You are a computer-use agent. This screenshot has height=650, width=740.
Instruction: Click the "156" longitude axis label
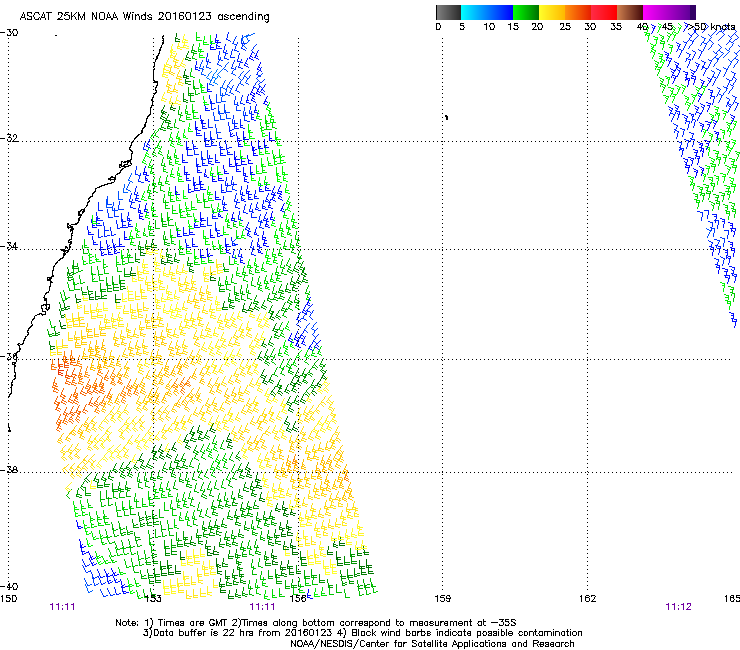[298, 599]
